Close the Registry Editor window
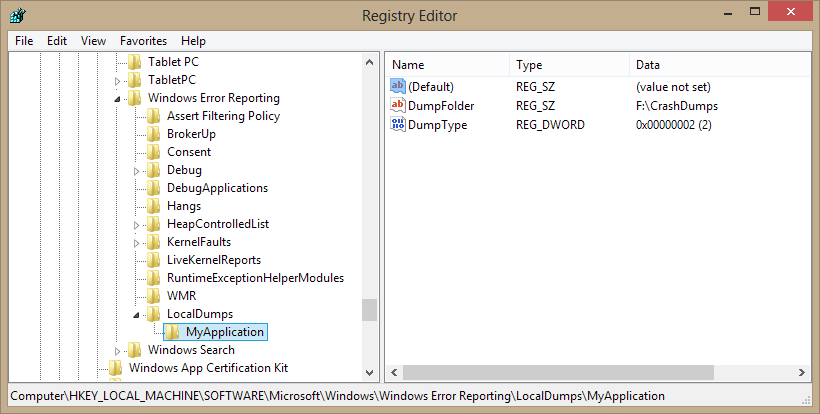 [790, 12]
